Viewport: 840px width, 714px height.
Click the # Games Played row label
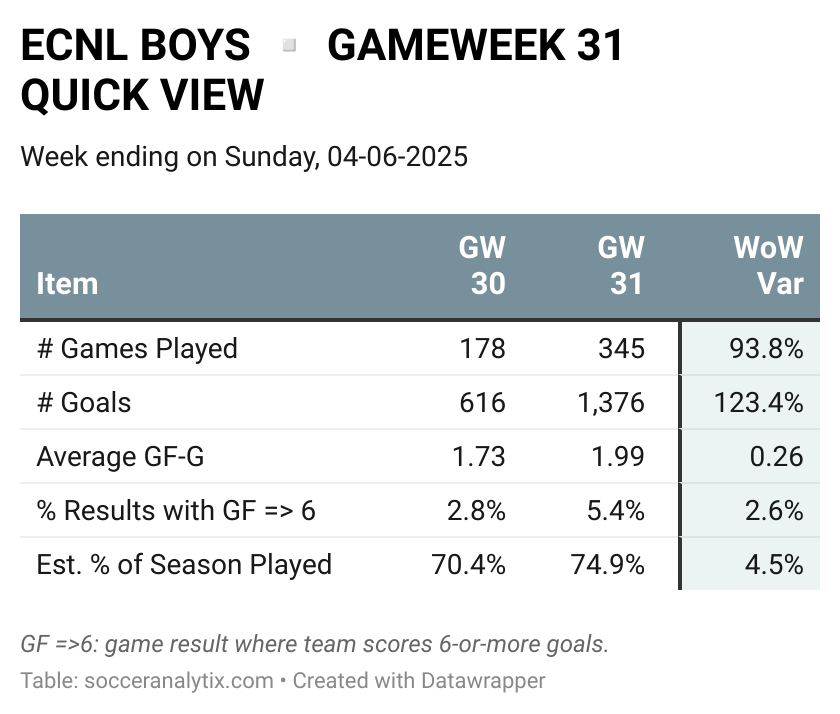pyautogui.click(x=137, y=349)
